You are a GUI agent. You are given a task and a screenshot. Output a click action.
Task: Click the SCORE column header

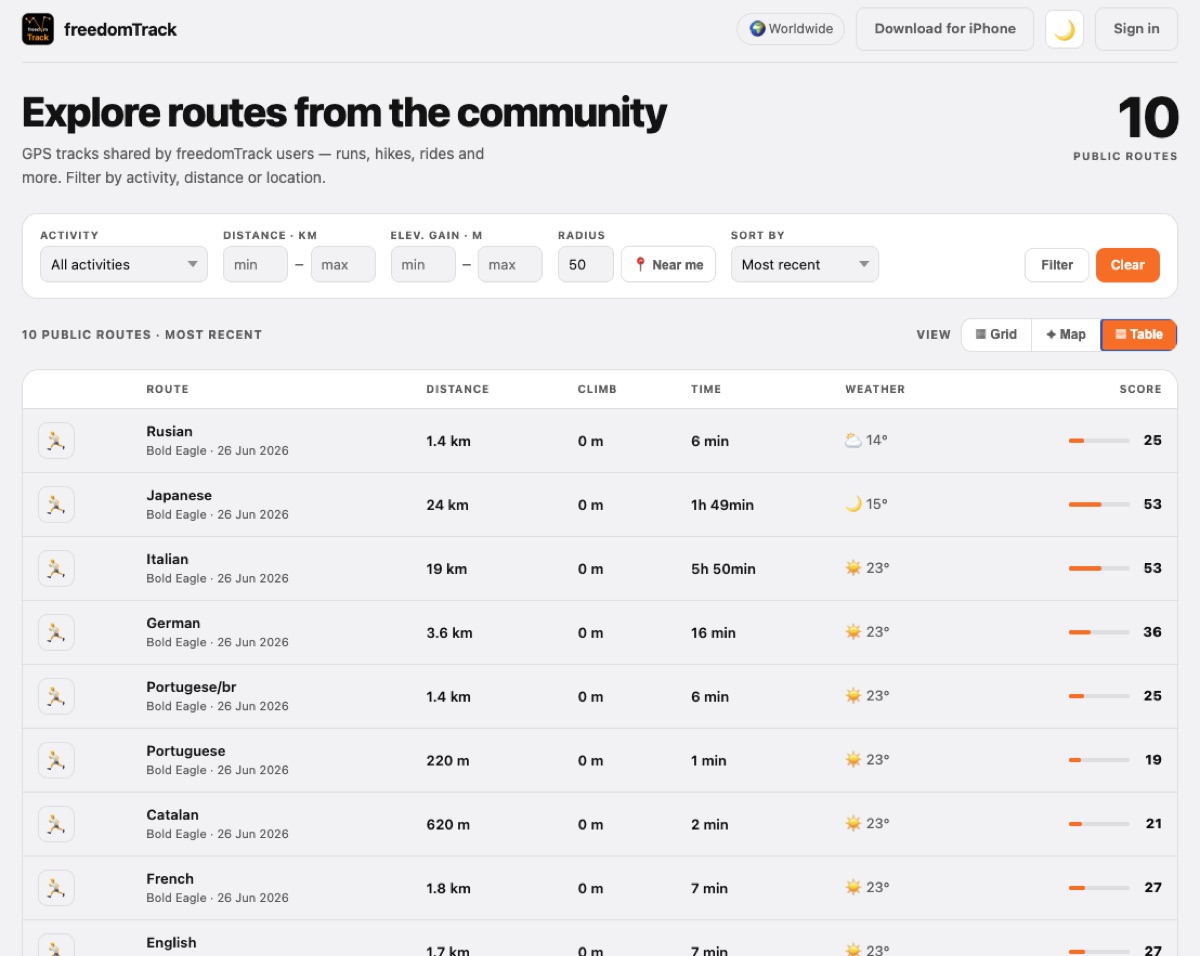click(1140, 389)
